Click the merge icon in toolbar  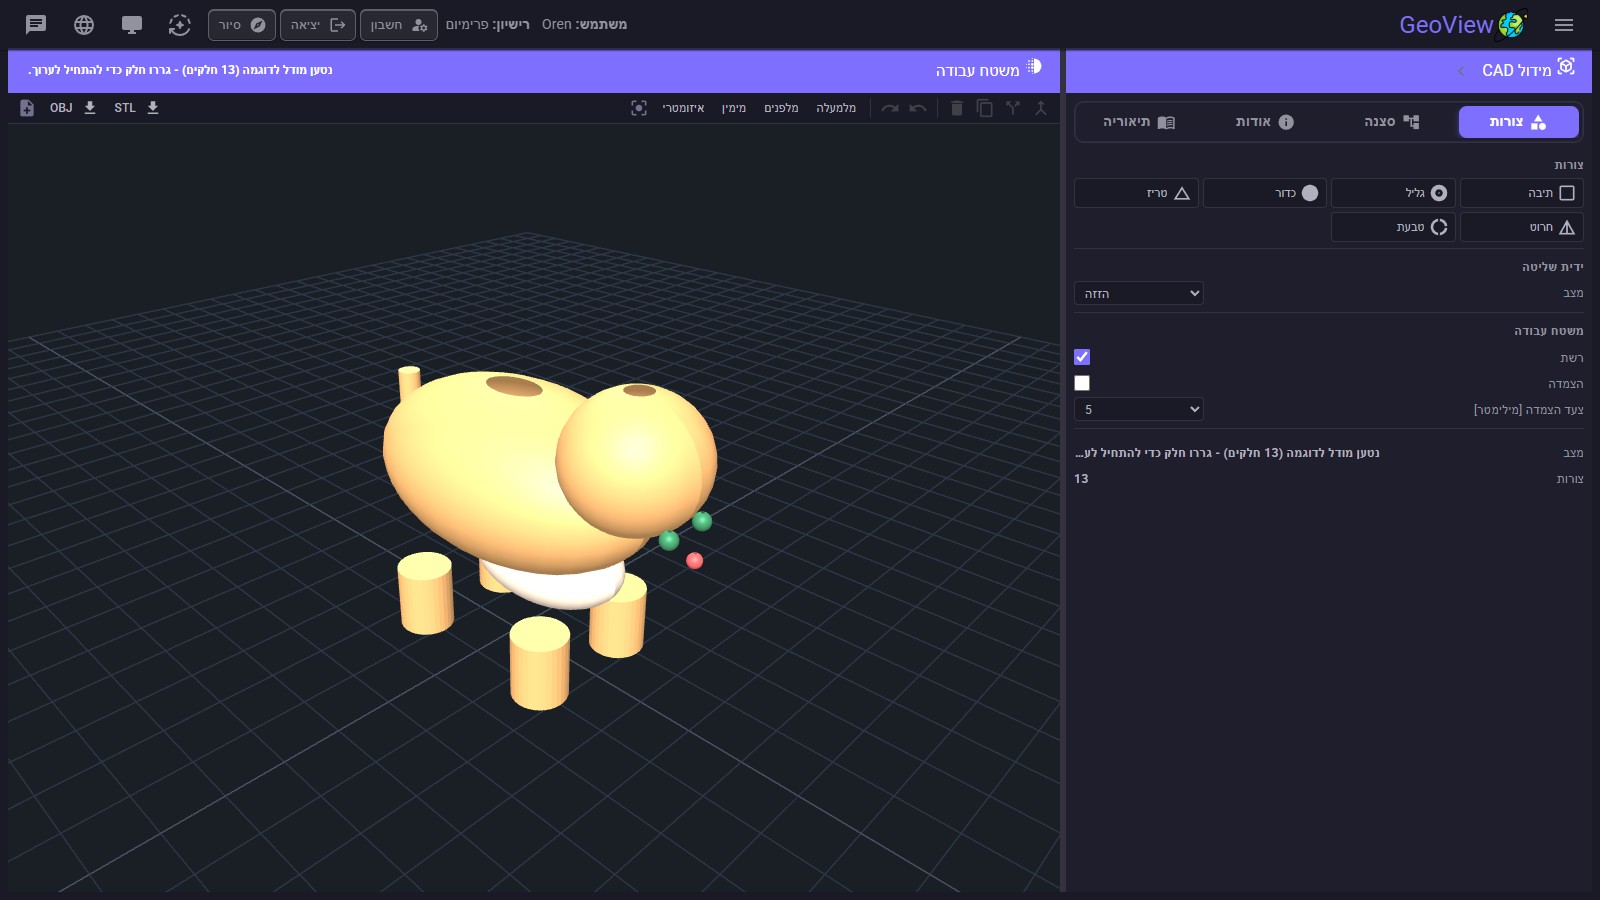(1041, 108)
